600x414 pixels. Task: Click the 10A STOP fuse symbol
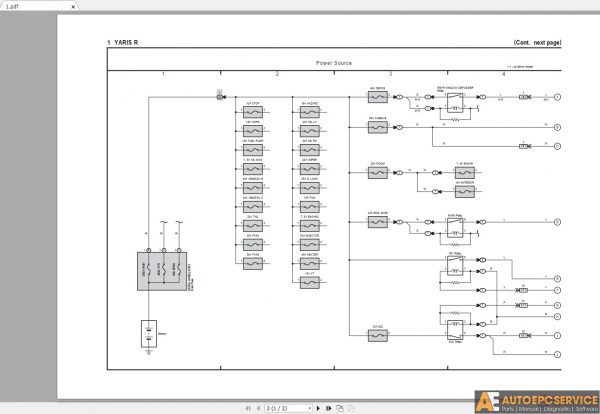pyautogui.click(x=253, y=112)
